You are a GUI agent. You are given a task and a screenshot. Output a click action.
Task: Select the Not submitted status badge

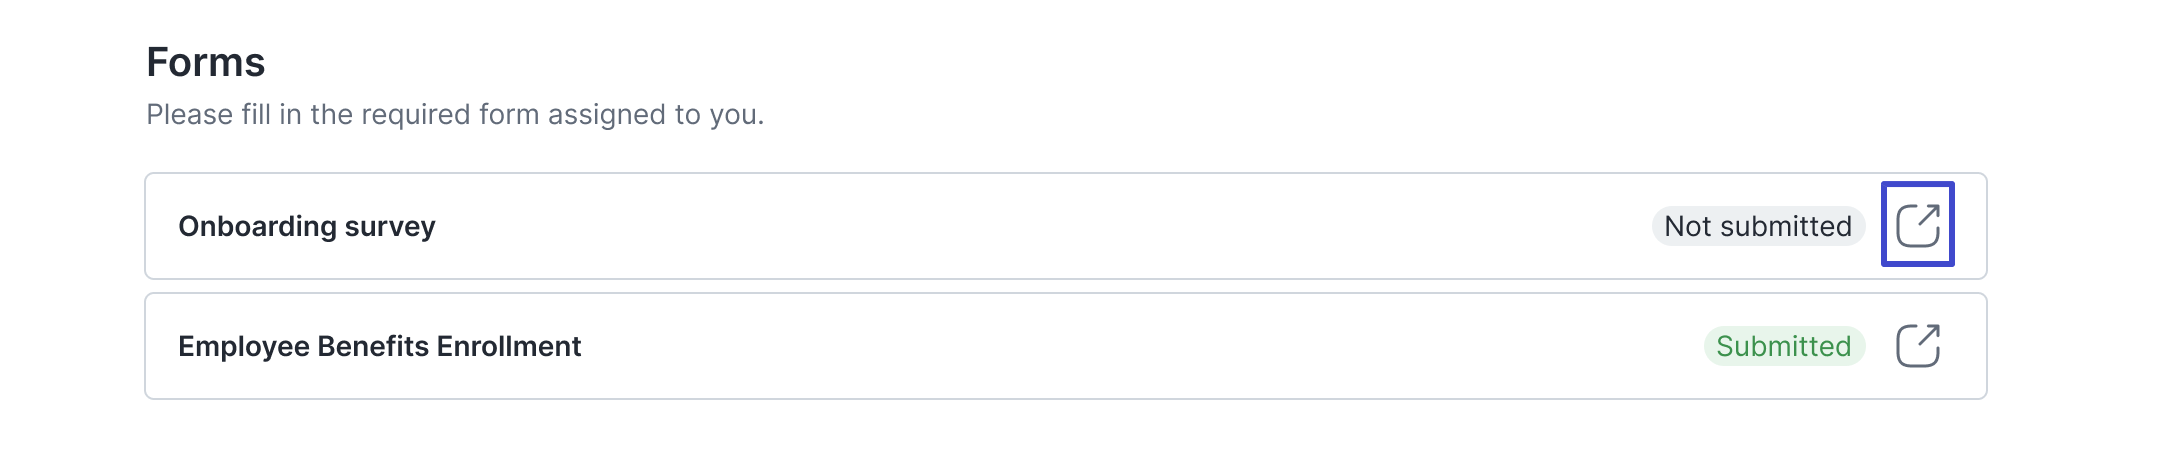pos(1758,226)
